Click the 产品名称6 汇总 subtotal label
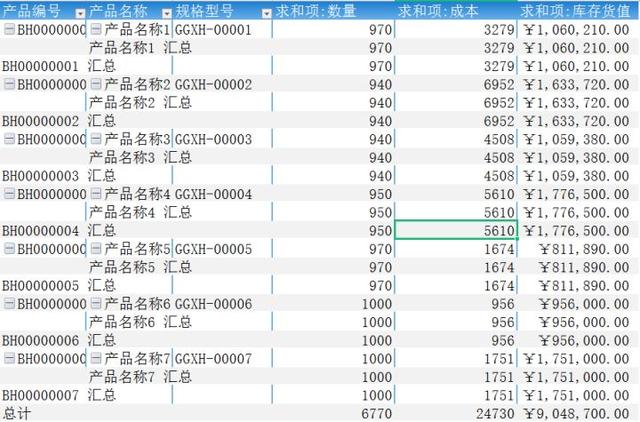The width and height of the screenshot is (640, 422). 140,322
